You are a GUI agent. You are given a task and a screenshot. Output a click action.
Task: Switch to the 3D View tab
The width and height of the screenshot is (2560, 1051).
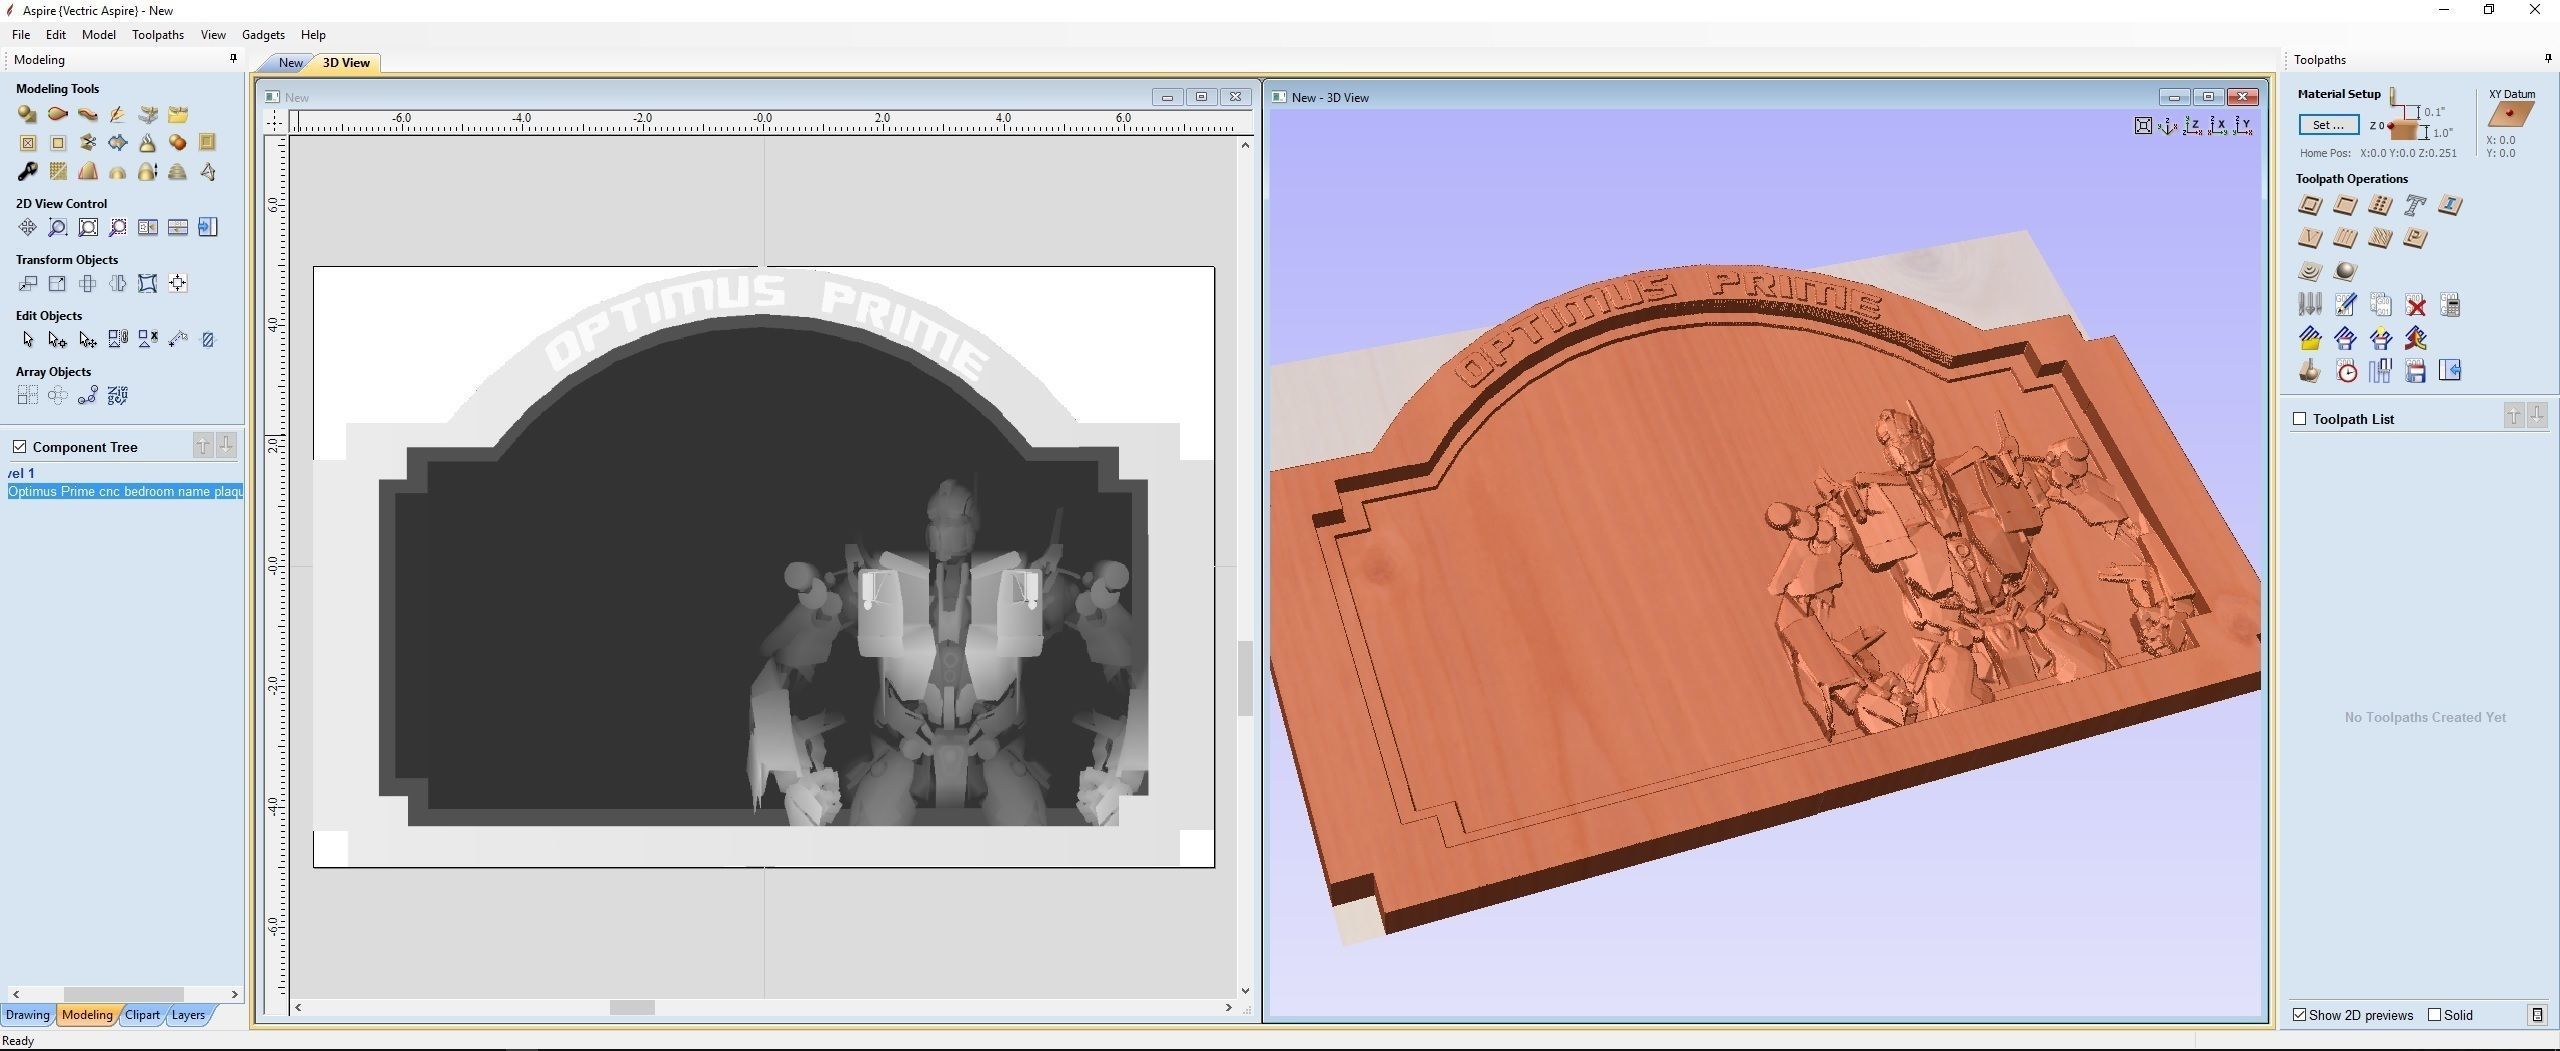[346, 63]
